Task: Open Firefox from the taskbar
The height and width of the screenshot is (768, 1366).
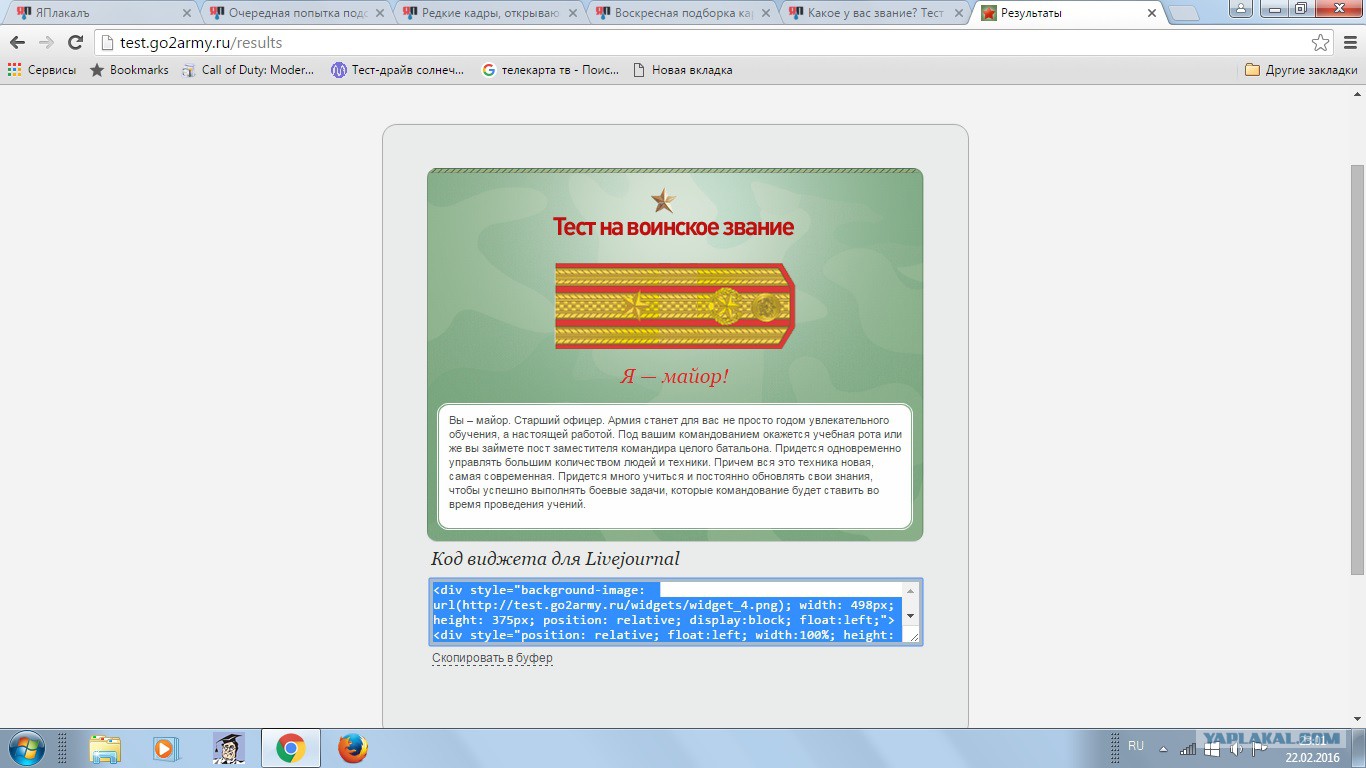Action: 352,748
